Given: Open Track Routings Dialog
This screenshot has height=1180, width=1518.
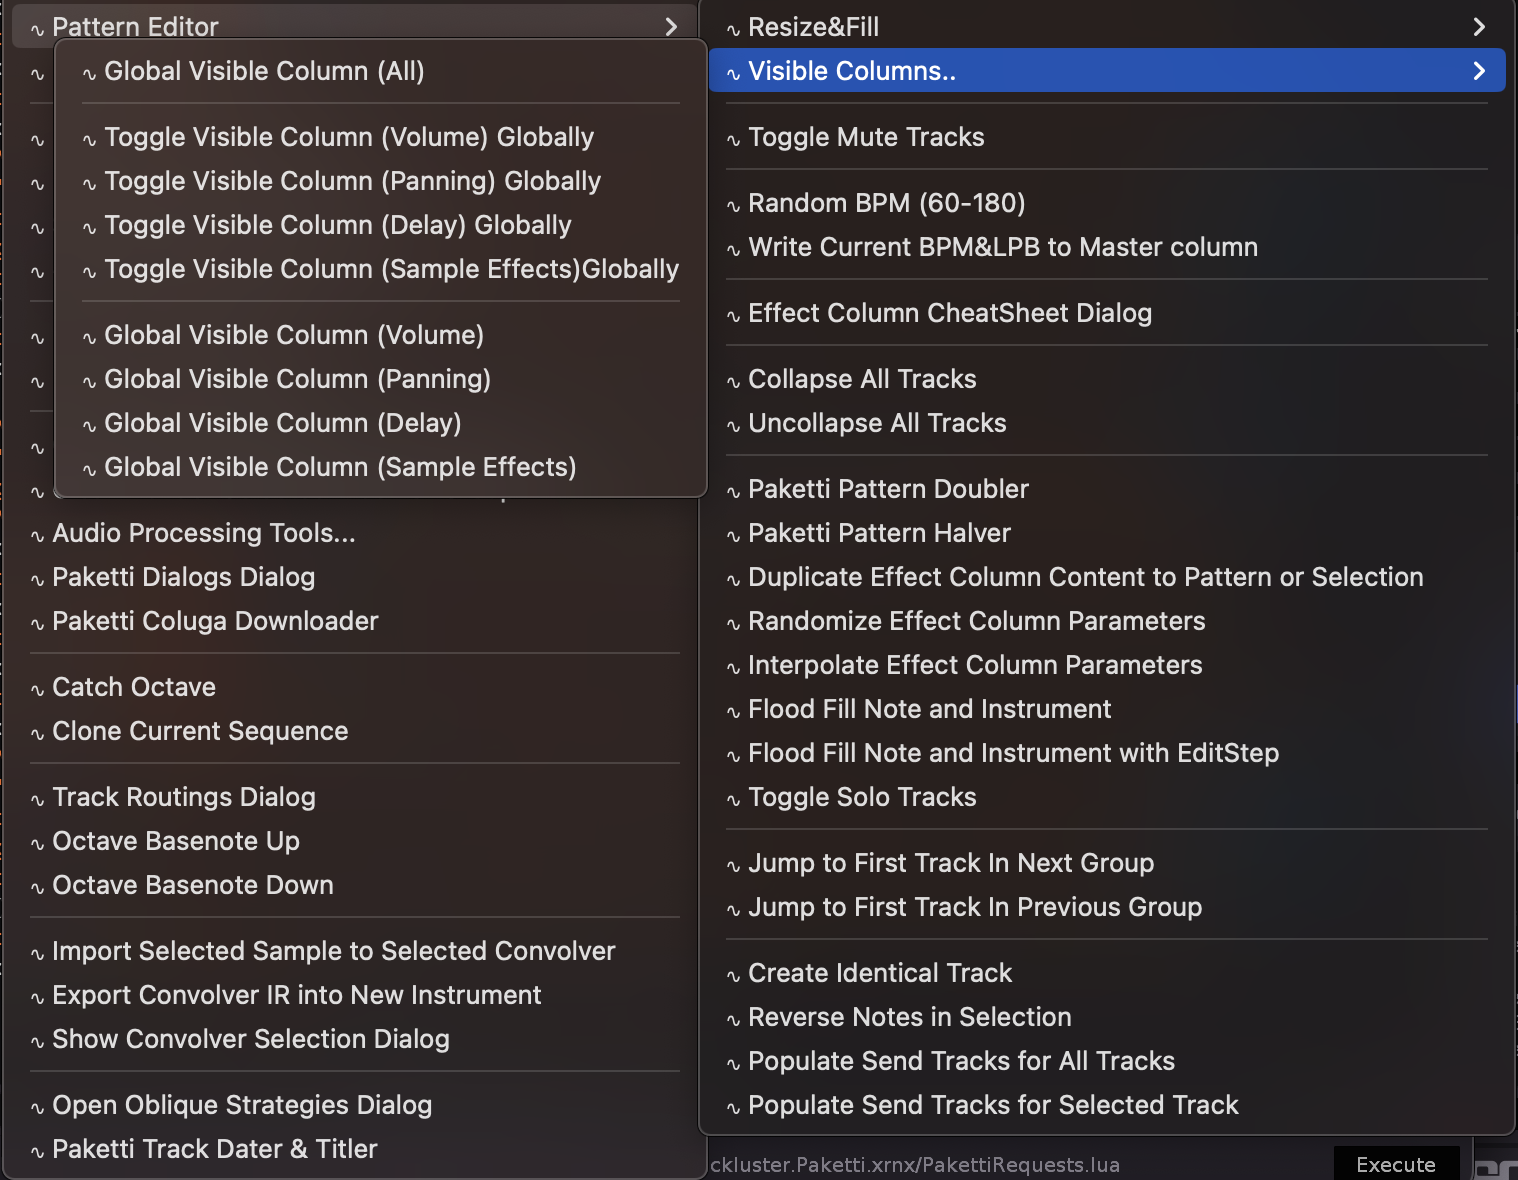Looking at the screenshot, I should [x=184, y=797].
